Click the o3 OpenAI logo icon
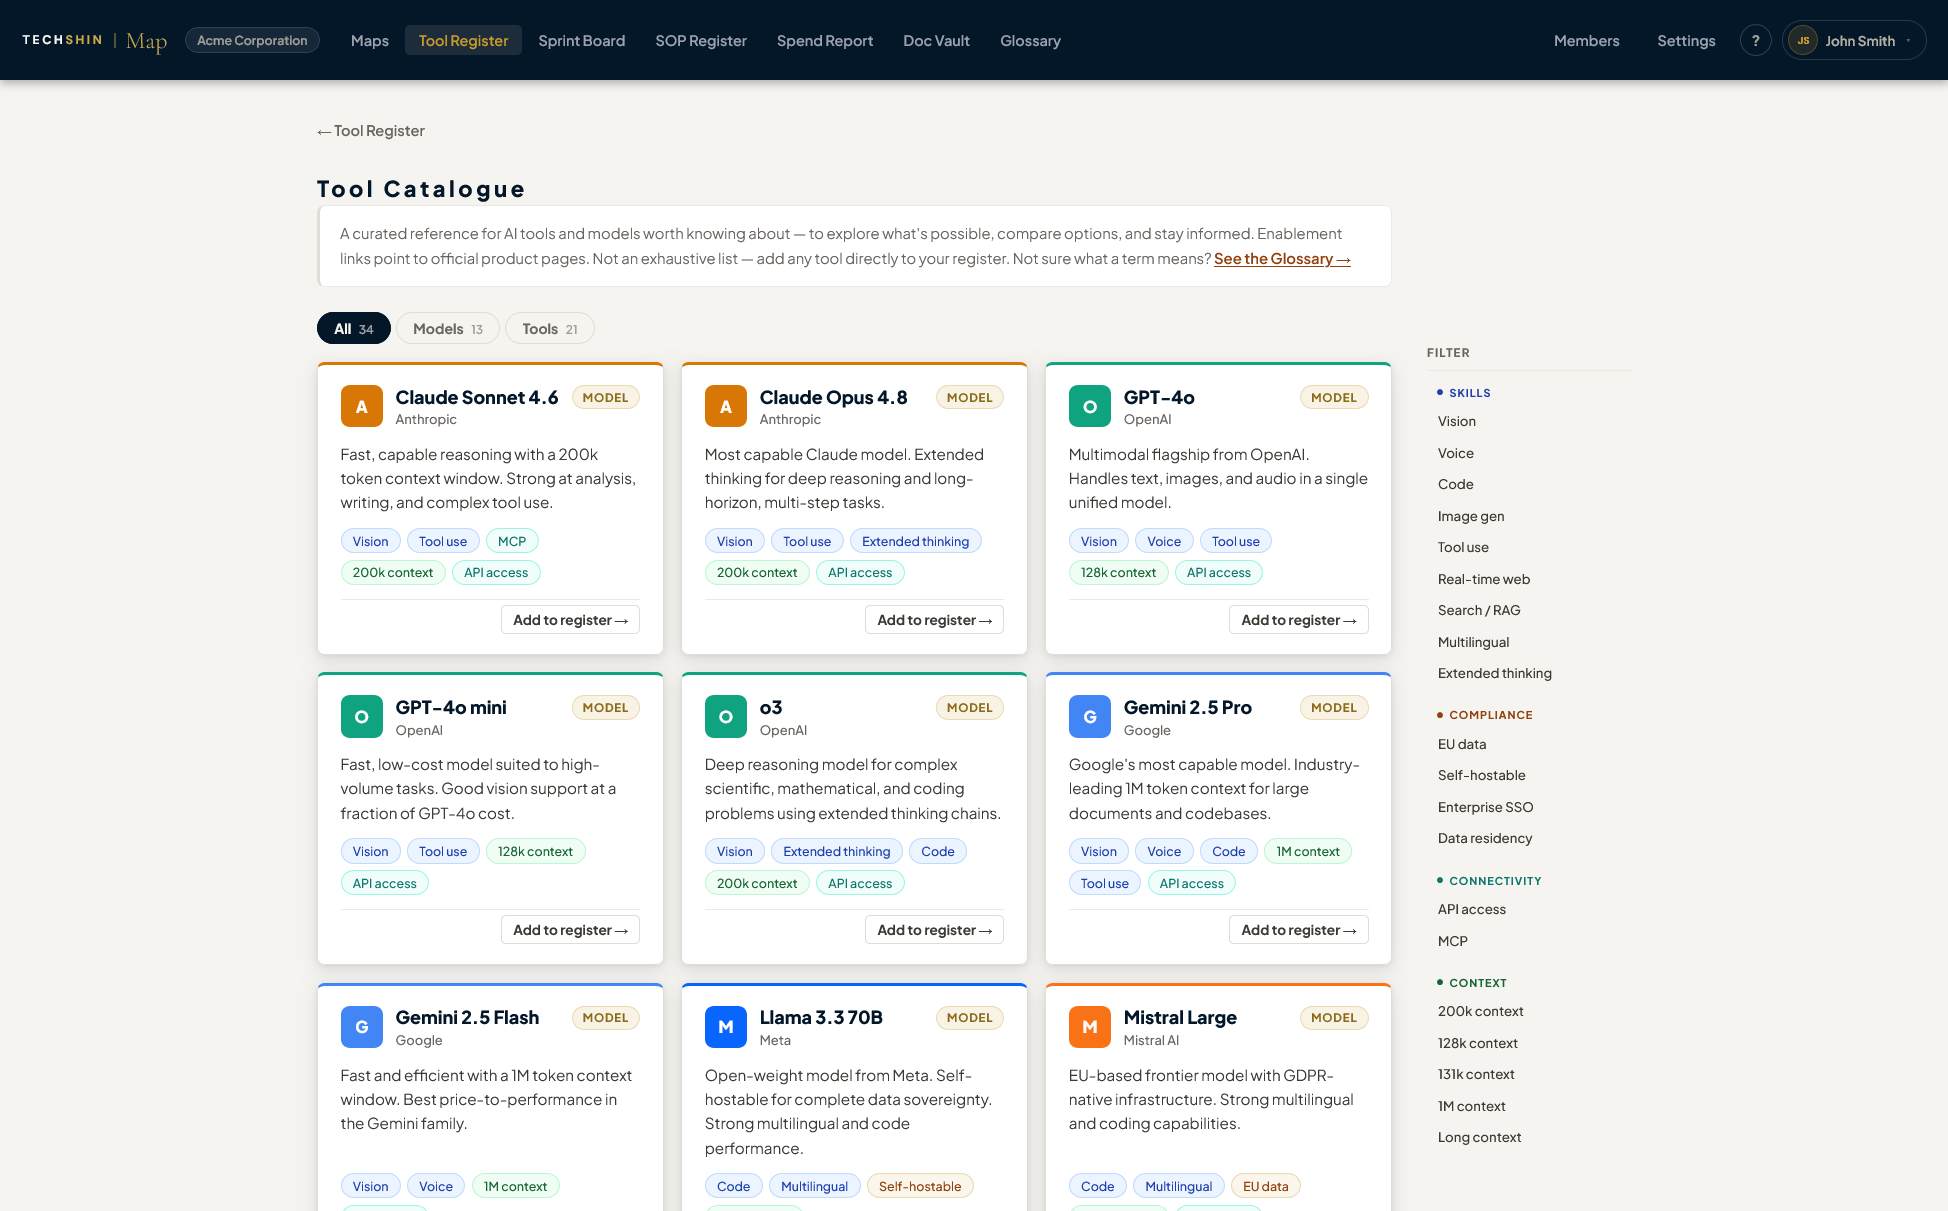This screenshot has width=1948, height=1211. point(725,717)
